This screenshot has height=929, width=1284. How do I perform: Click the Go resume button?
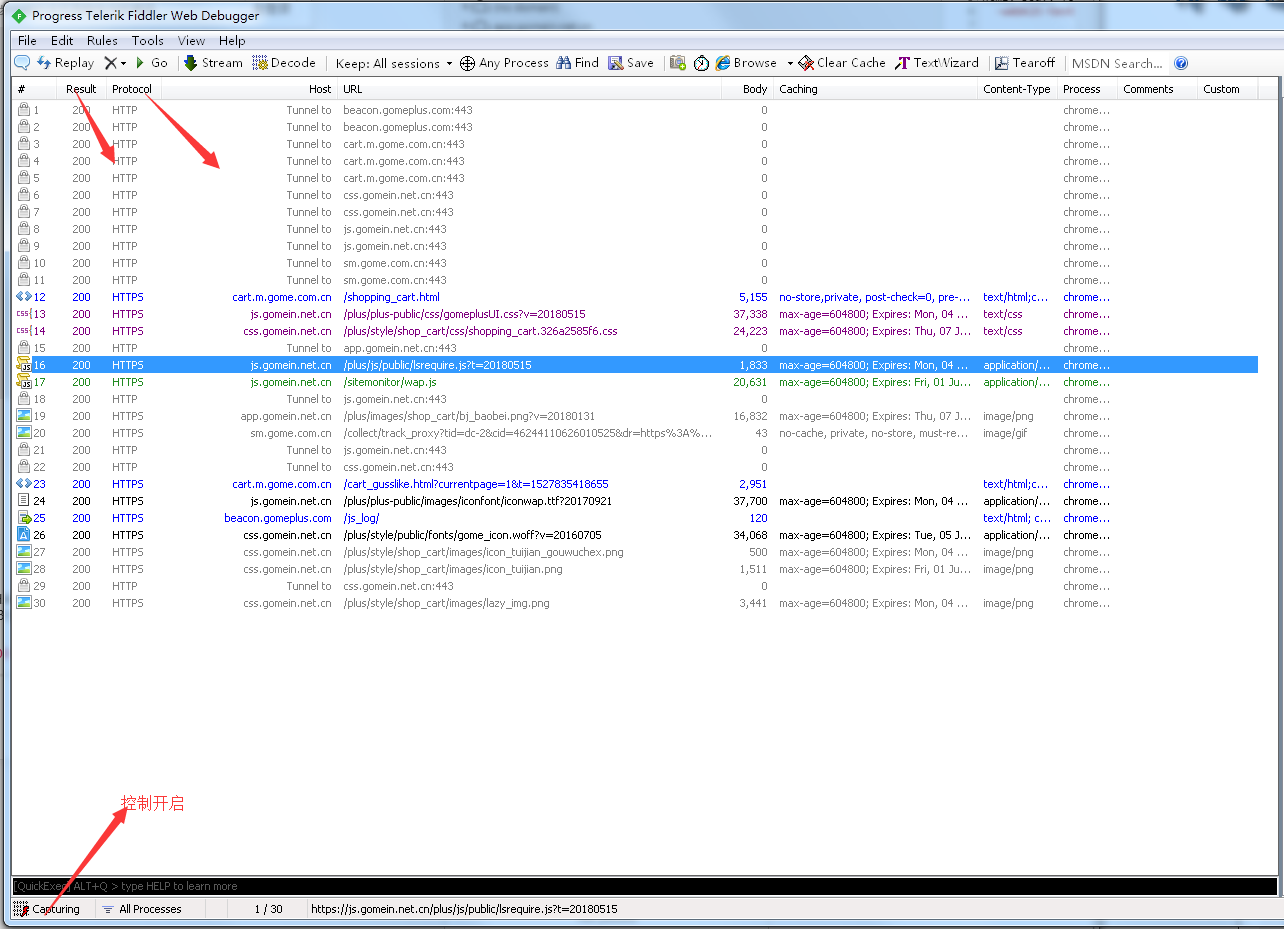click(x=152, y=63)
